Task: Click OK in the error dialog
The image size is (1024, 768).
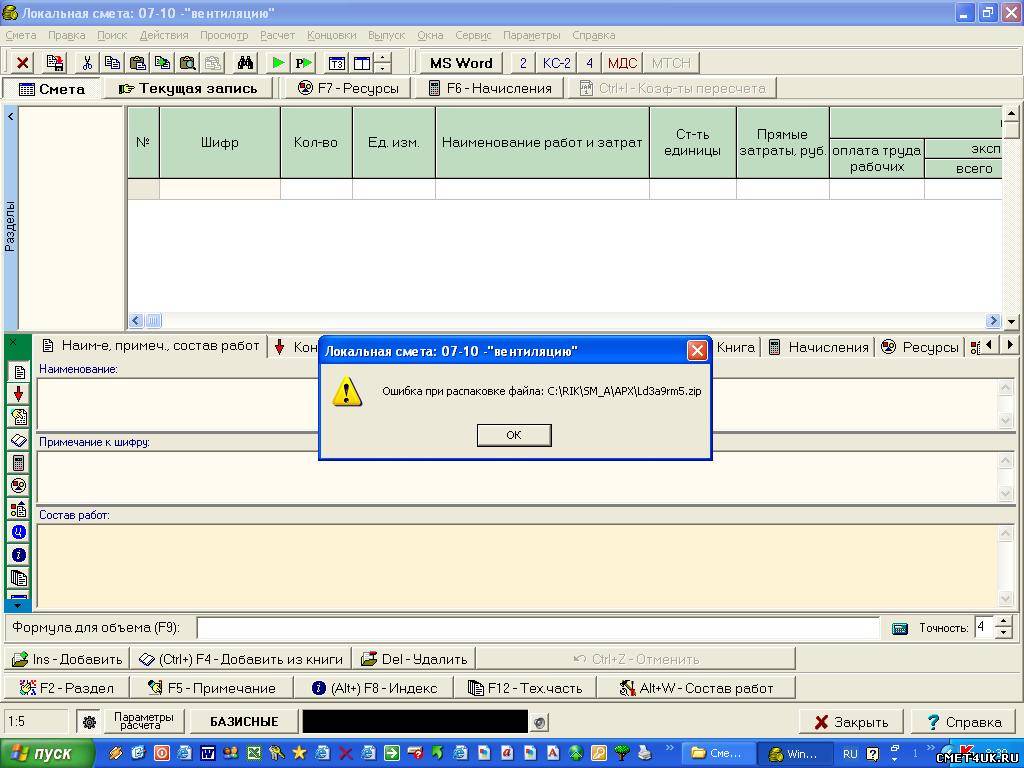Action: (514, 435)
